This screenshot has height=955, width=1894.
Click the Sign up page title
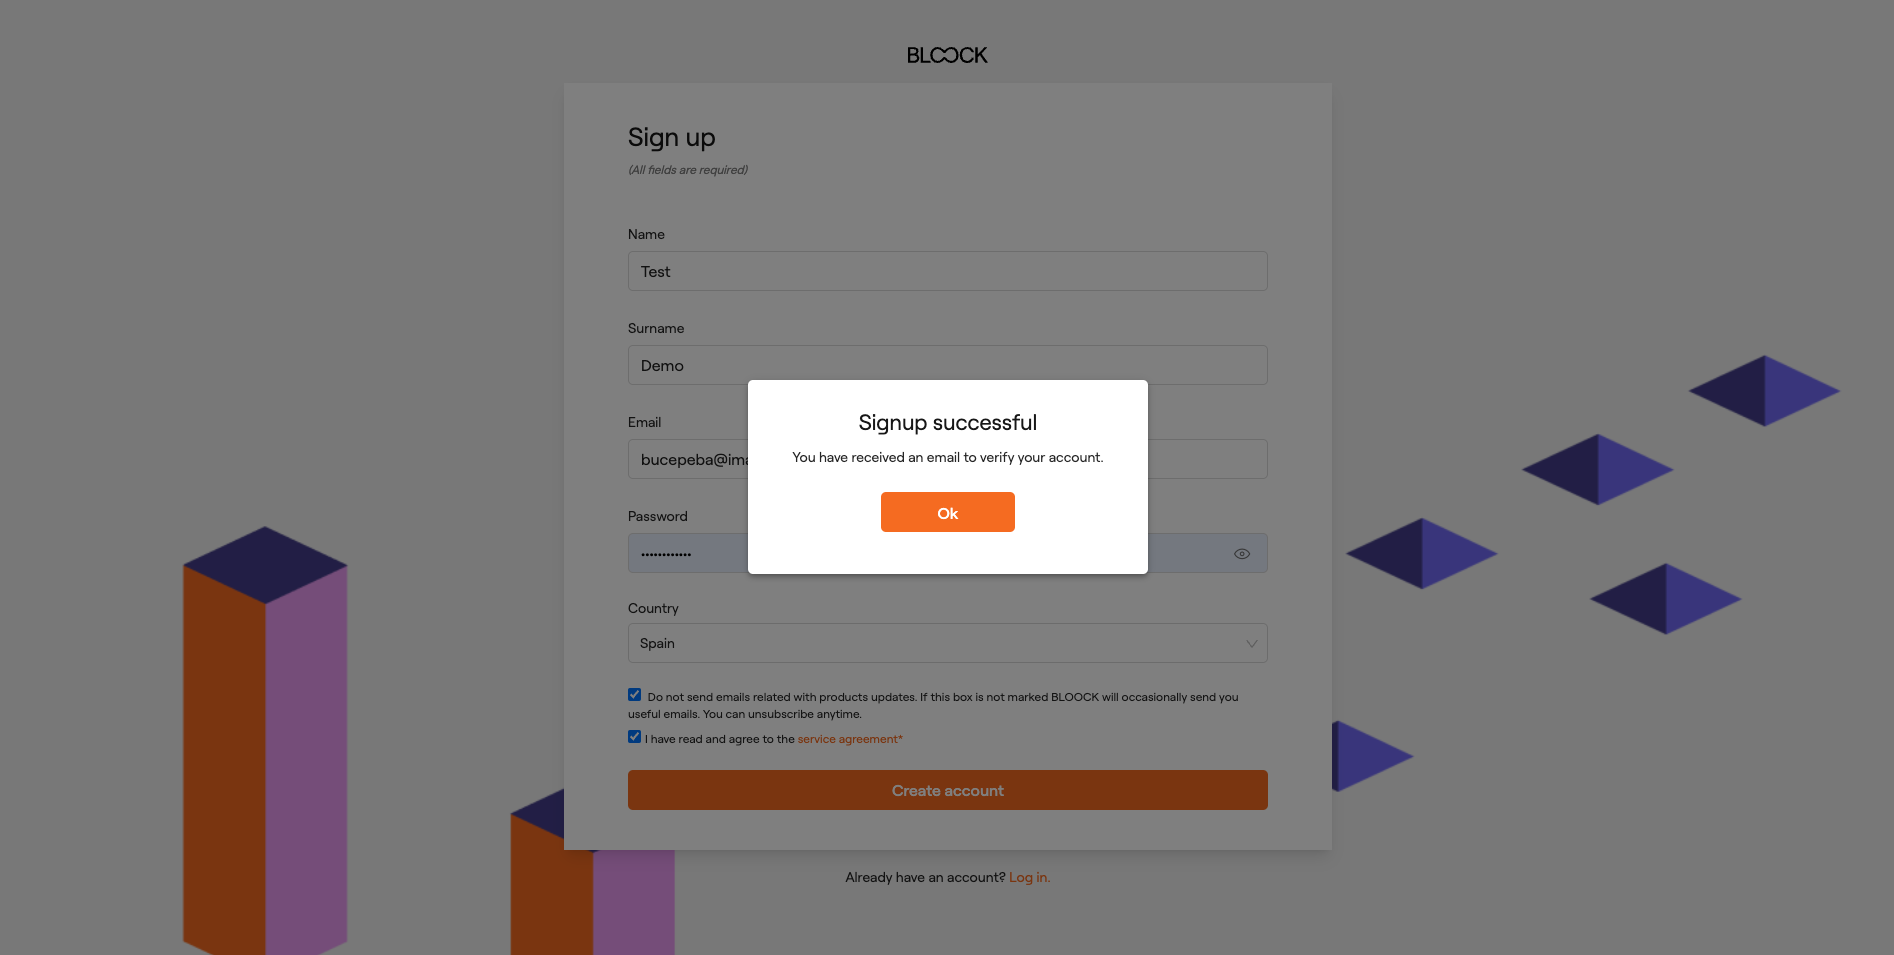[671, 138]
